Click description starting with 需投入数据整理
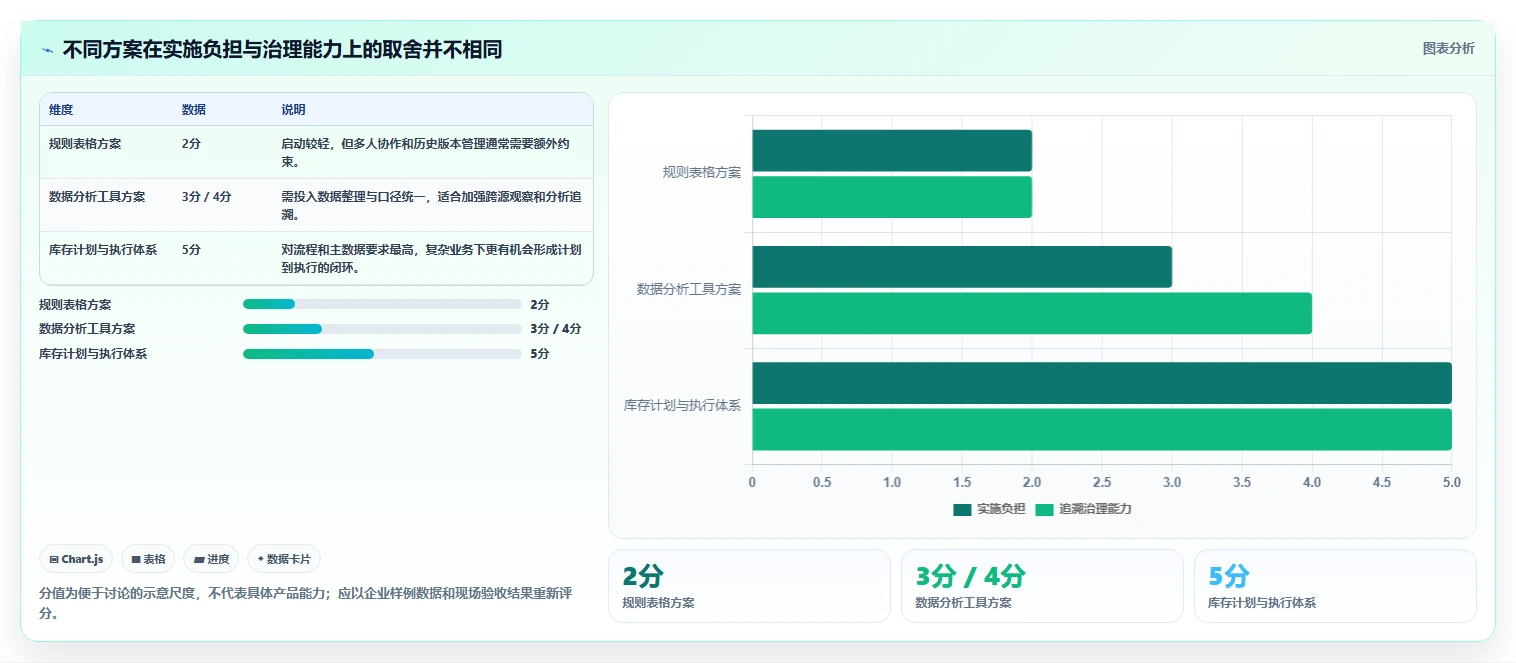The height and width of the screenshot is (663, 1516). point(431,205)
